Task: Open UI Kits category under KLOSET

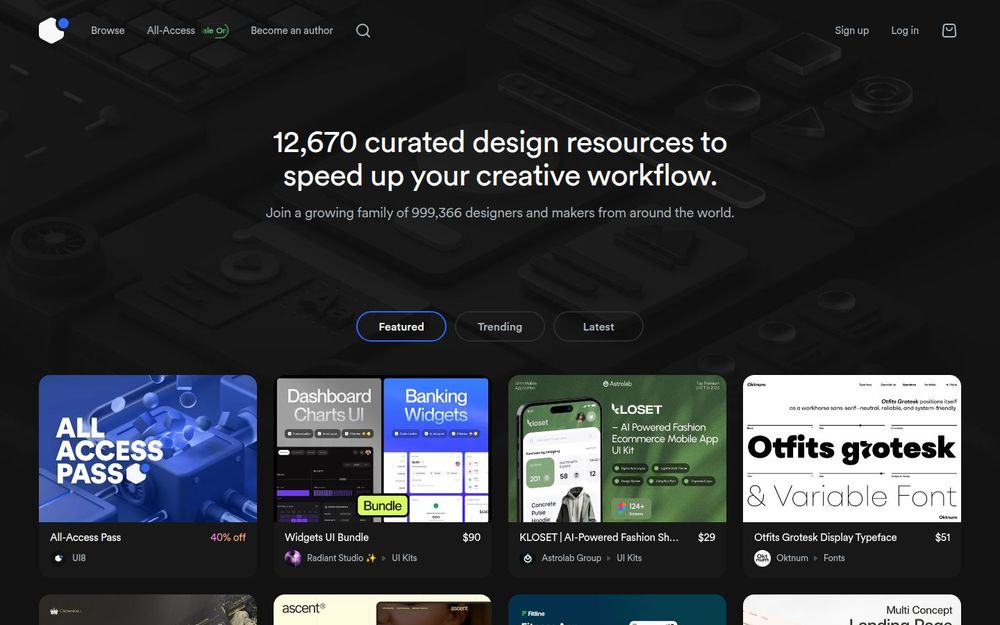Action: pos(629,558)
